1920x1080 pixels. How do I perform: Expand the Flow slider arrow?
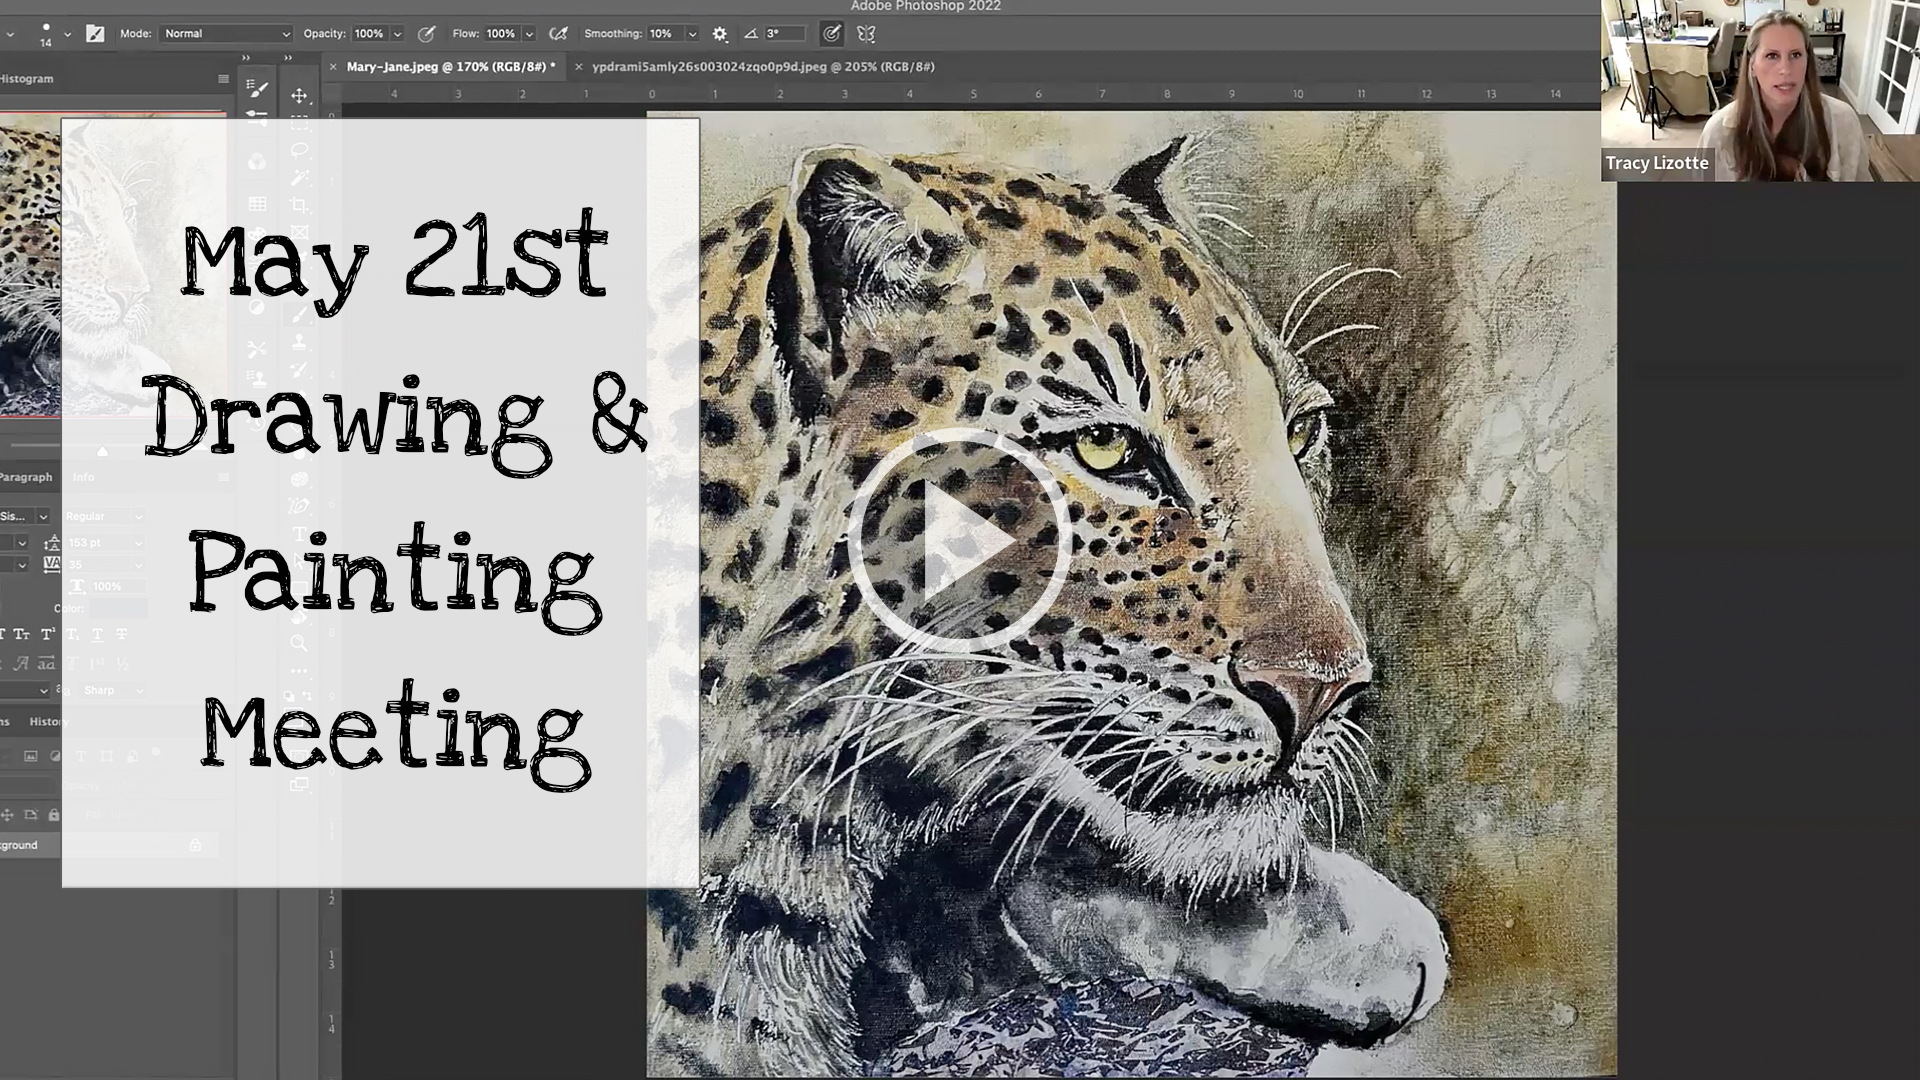529,34
